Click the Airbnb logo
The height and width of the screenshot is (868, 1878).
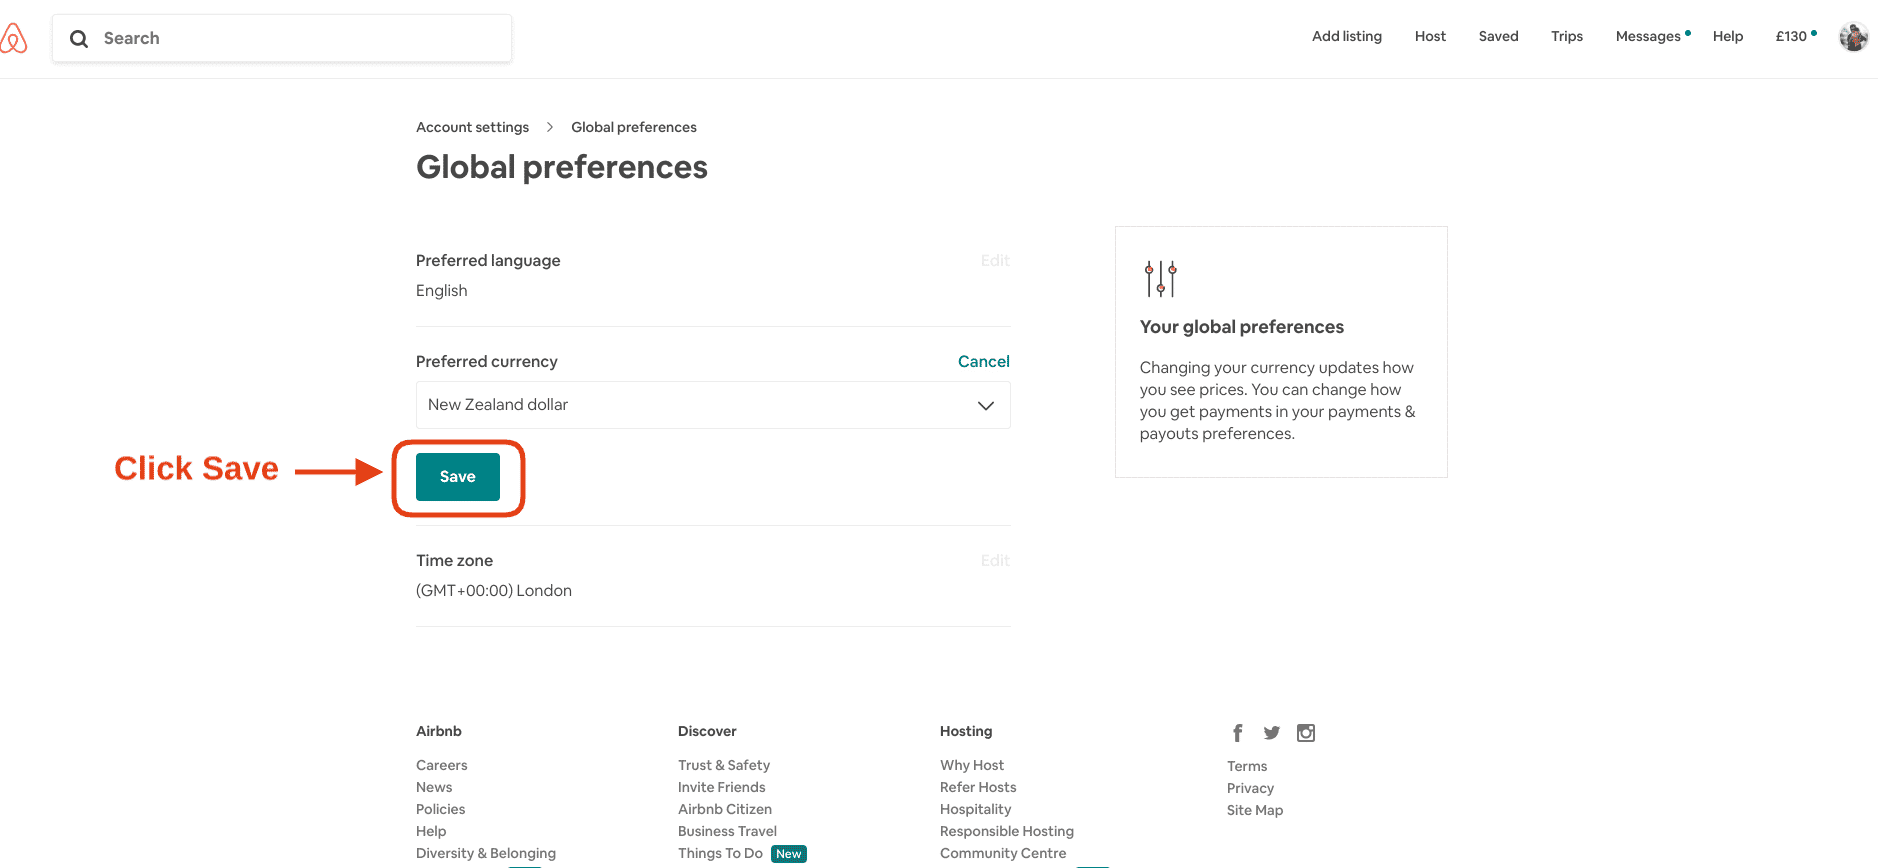[15, 37]
